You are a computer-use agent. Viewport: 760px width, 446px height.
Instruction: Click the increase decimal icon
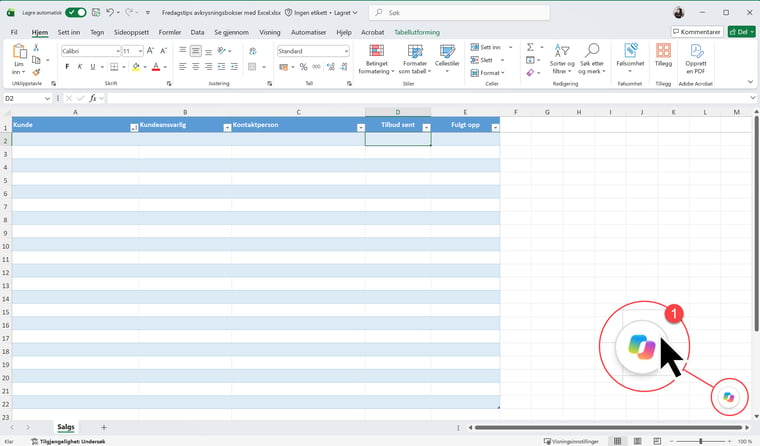331,66
